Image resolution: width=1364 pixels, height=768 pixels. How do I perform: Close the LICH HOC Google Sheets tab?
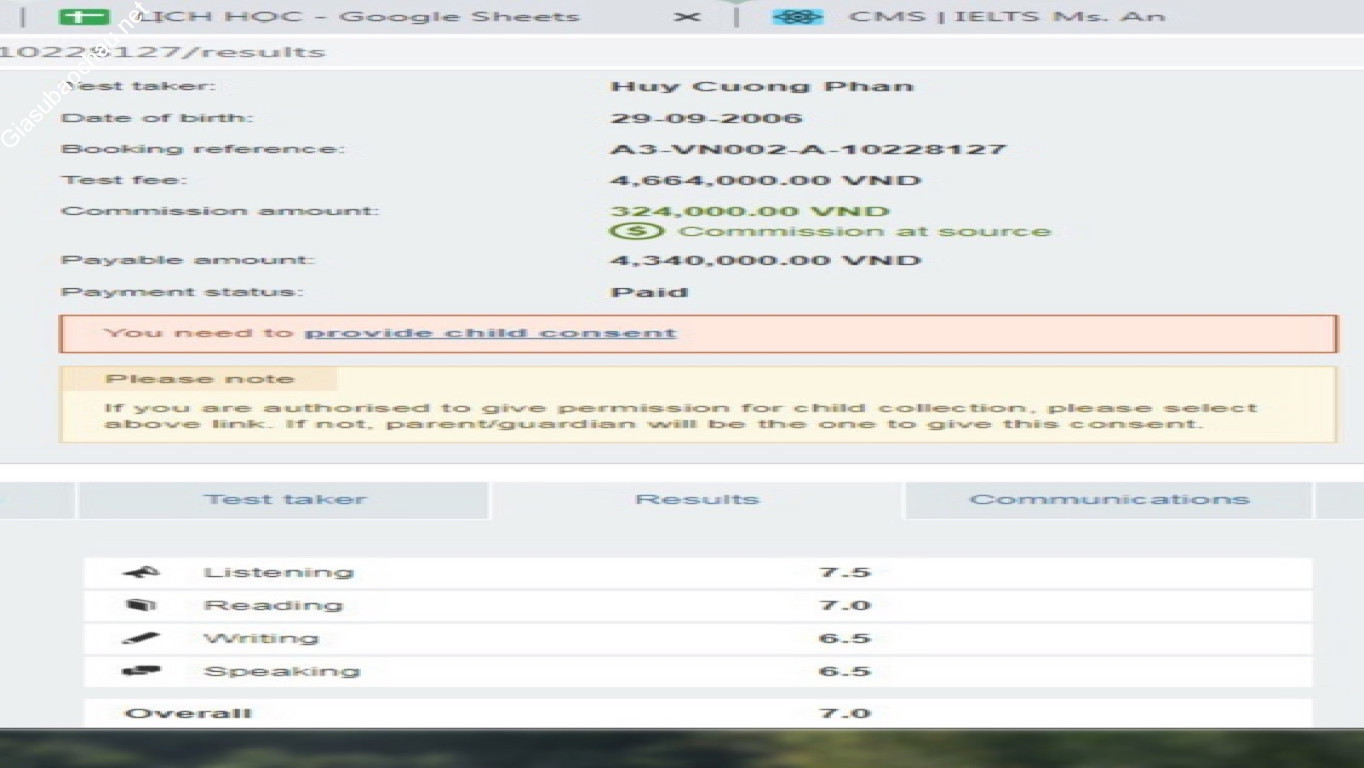pyautogui.click(x=686, y=17)
